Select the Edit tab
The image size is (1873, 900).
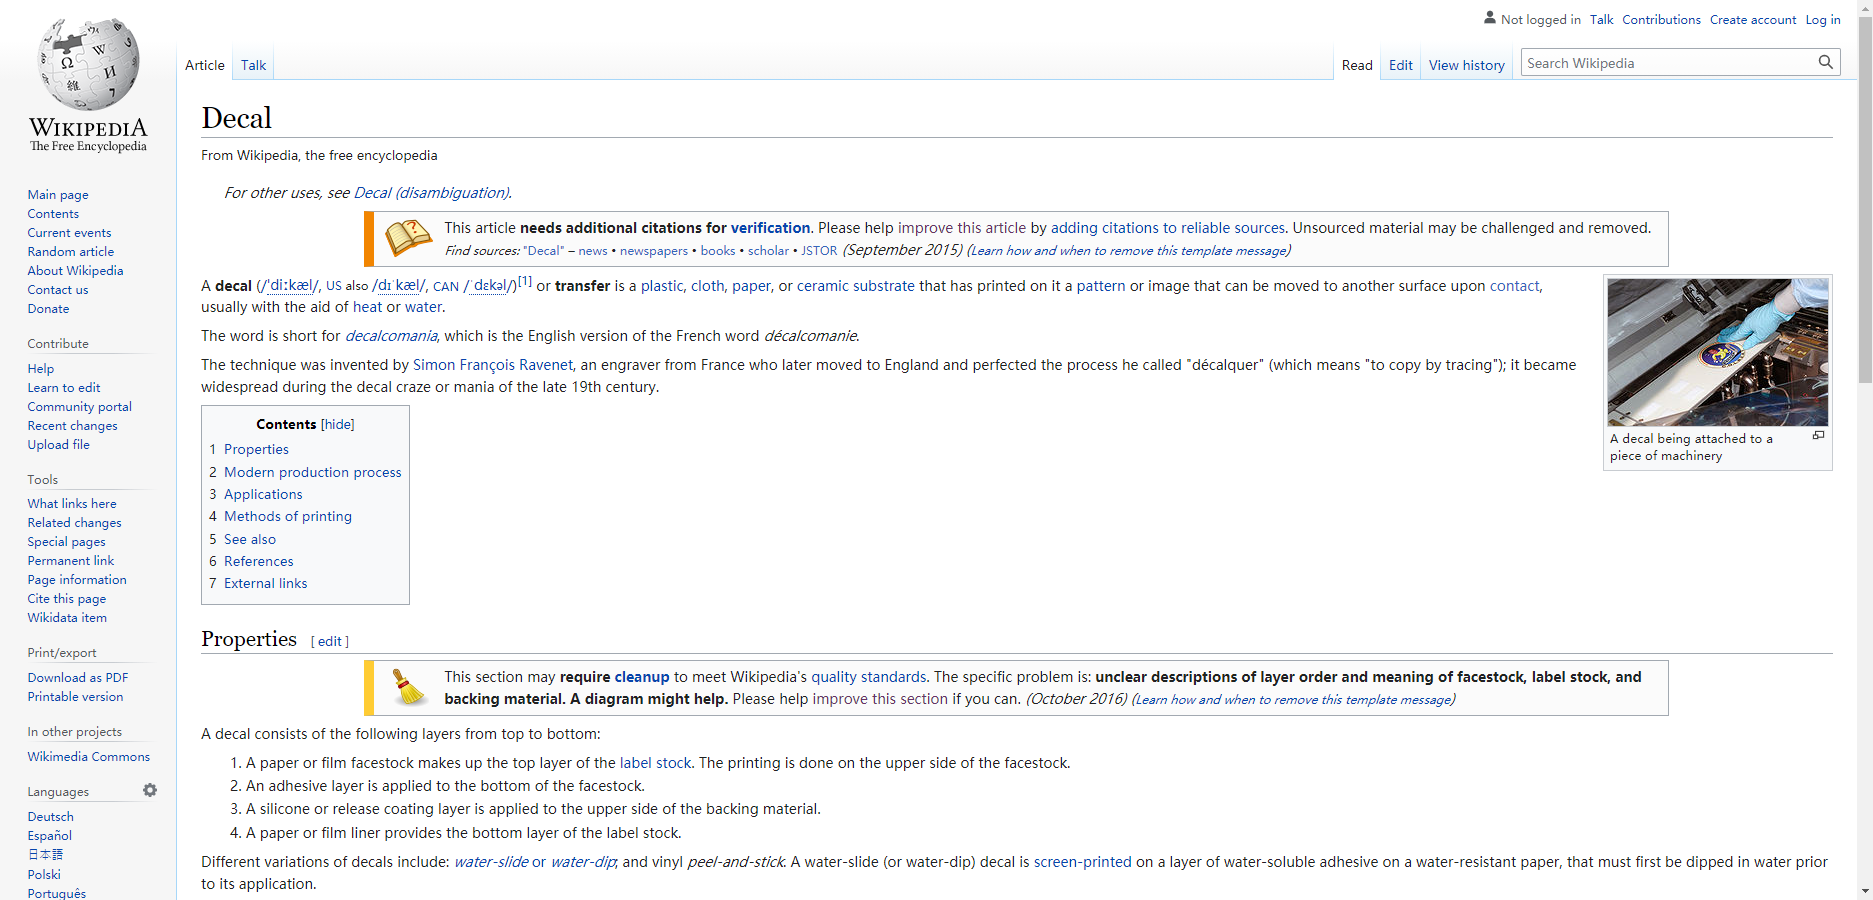[x=1400, y=65]
